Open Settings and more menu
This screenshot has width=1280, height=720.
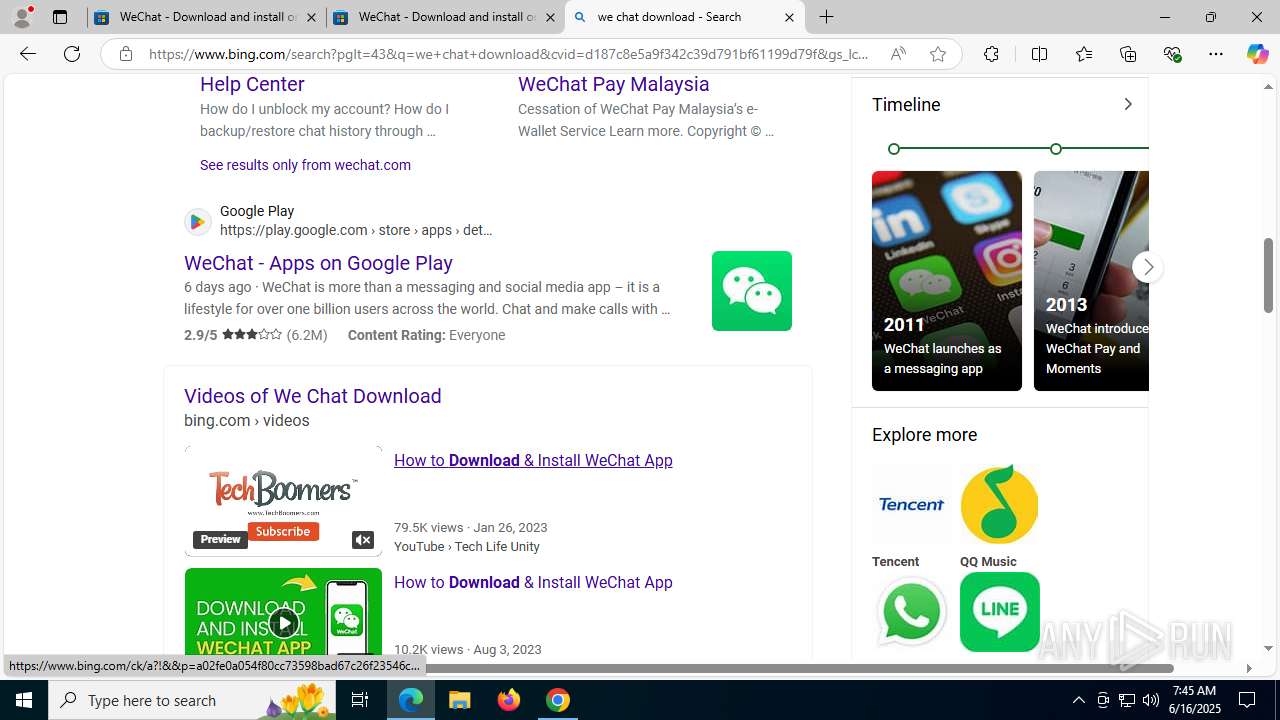coord(1216,54)
